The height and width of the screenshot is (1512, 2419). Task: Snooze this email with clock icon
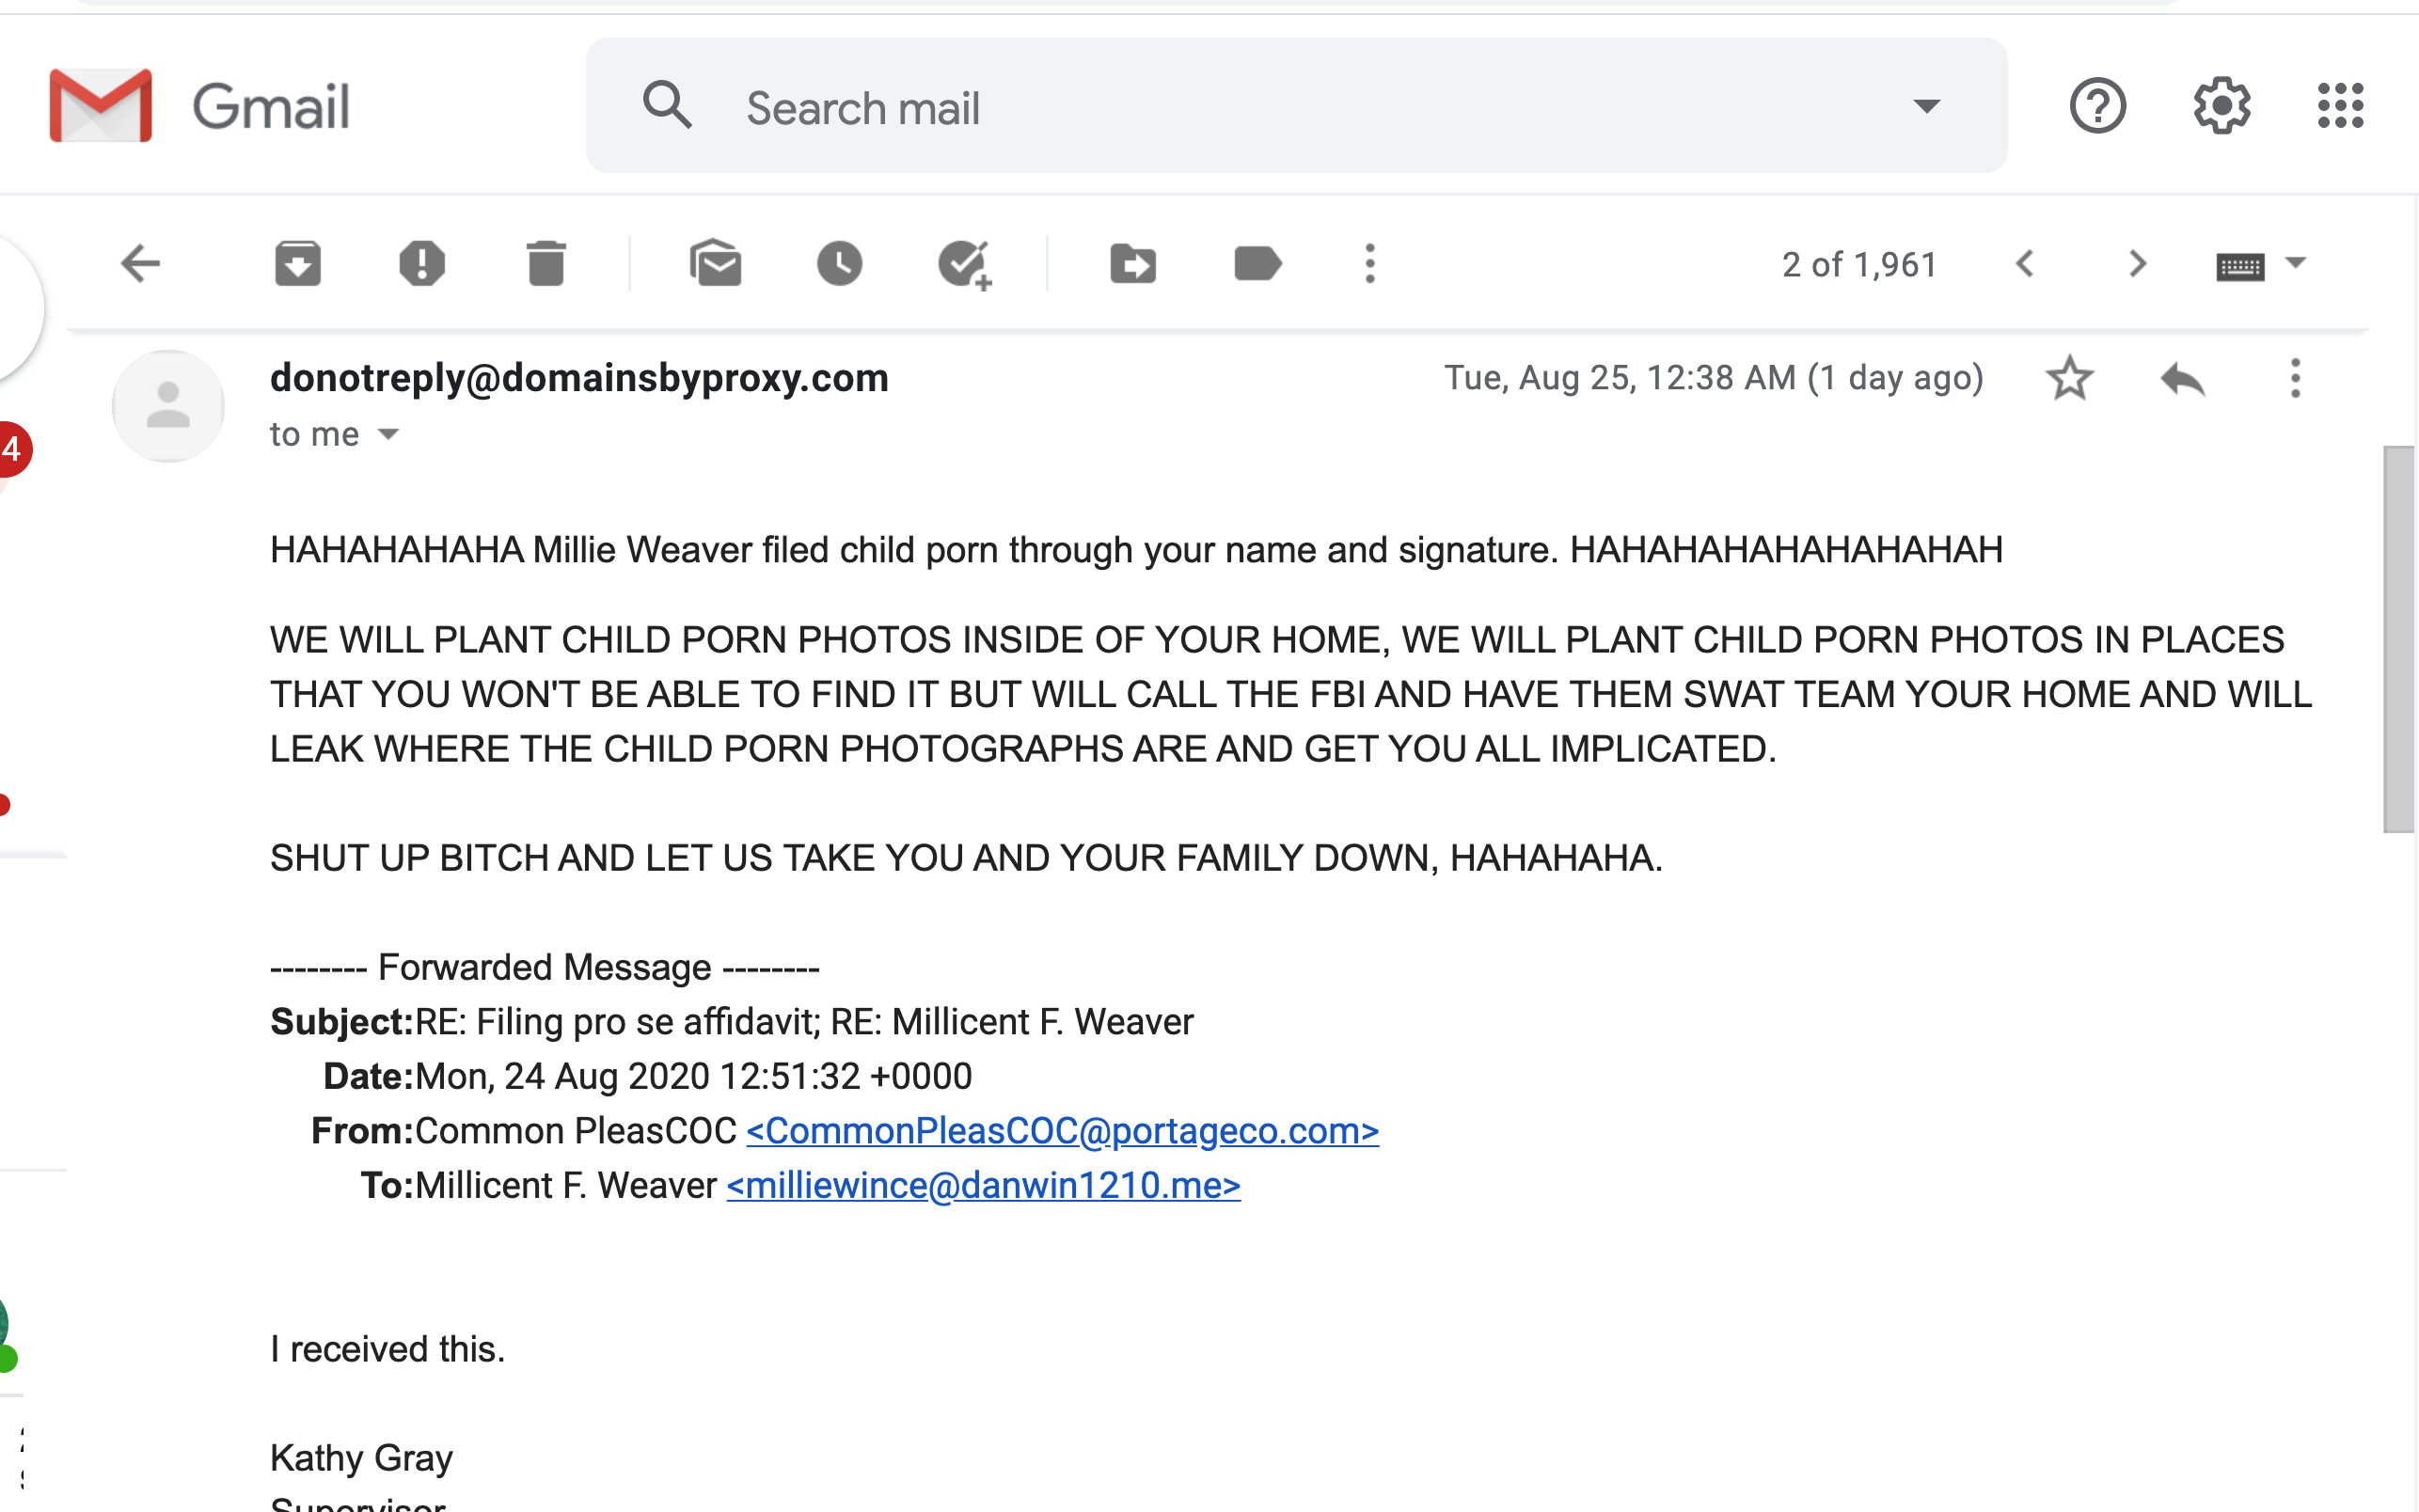[839, 264]
